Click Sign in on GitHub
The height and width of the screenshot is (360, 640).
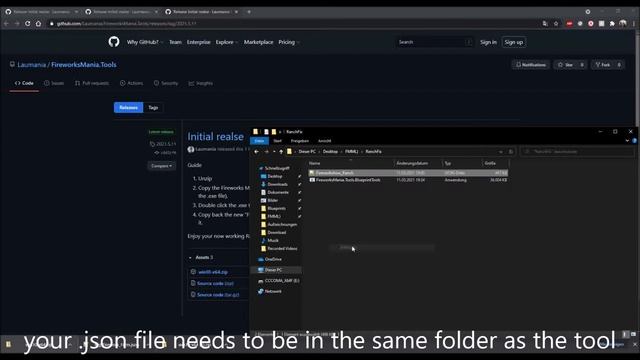click(488, 42)
